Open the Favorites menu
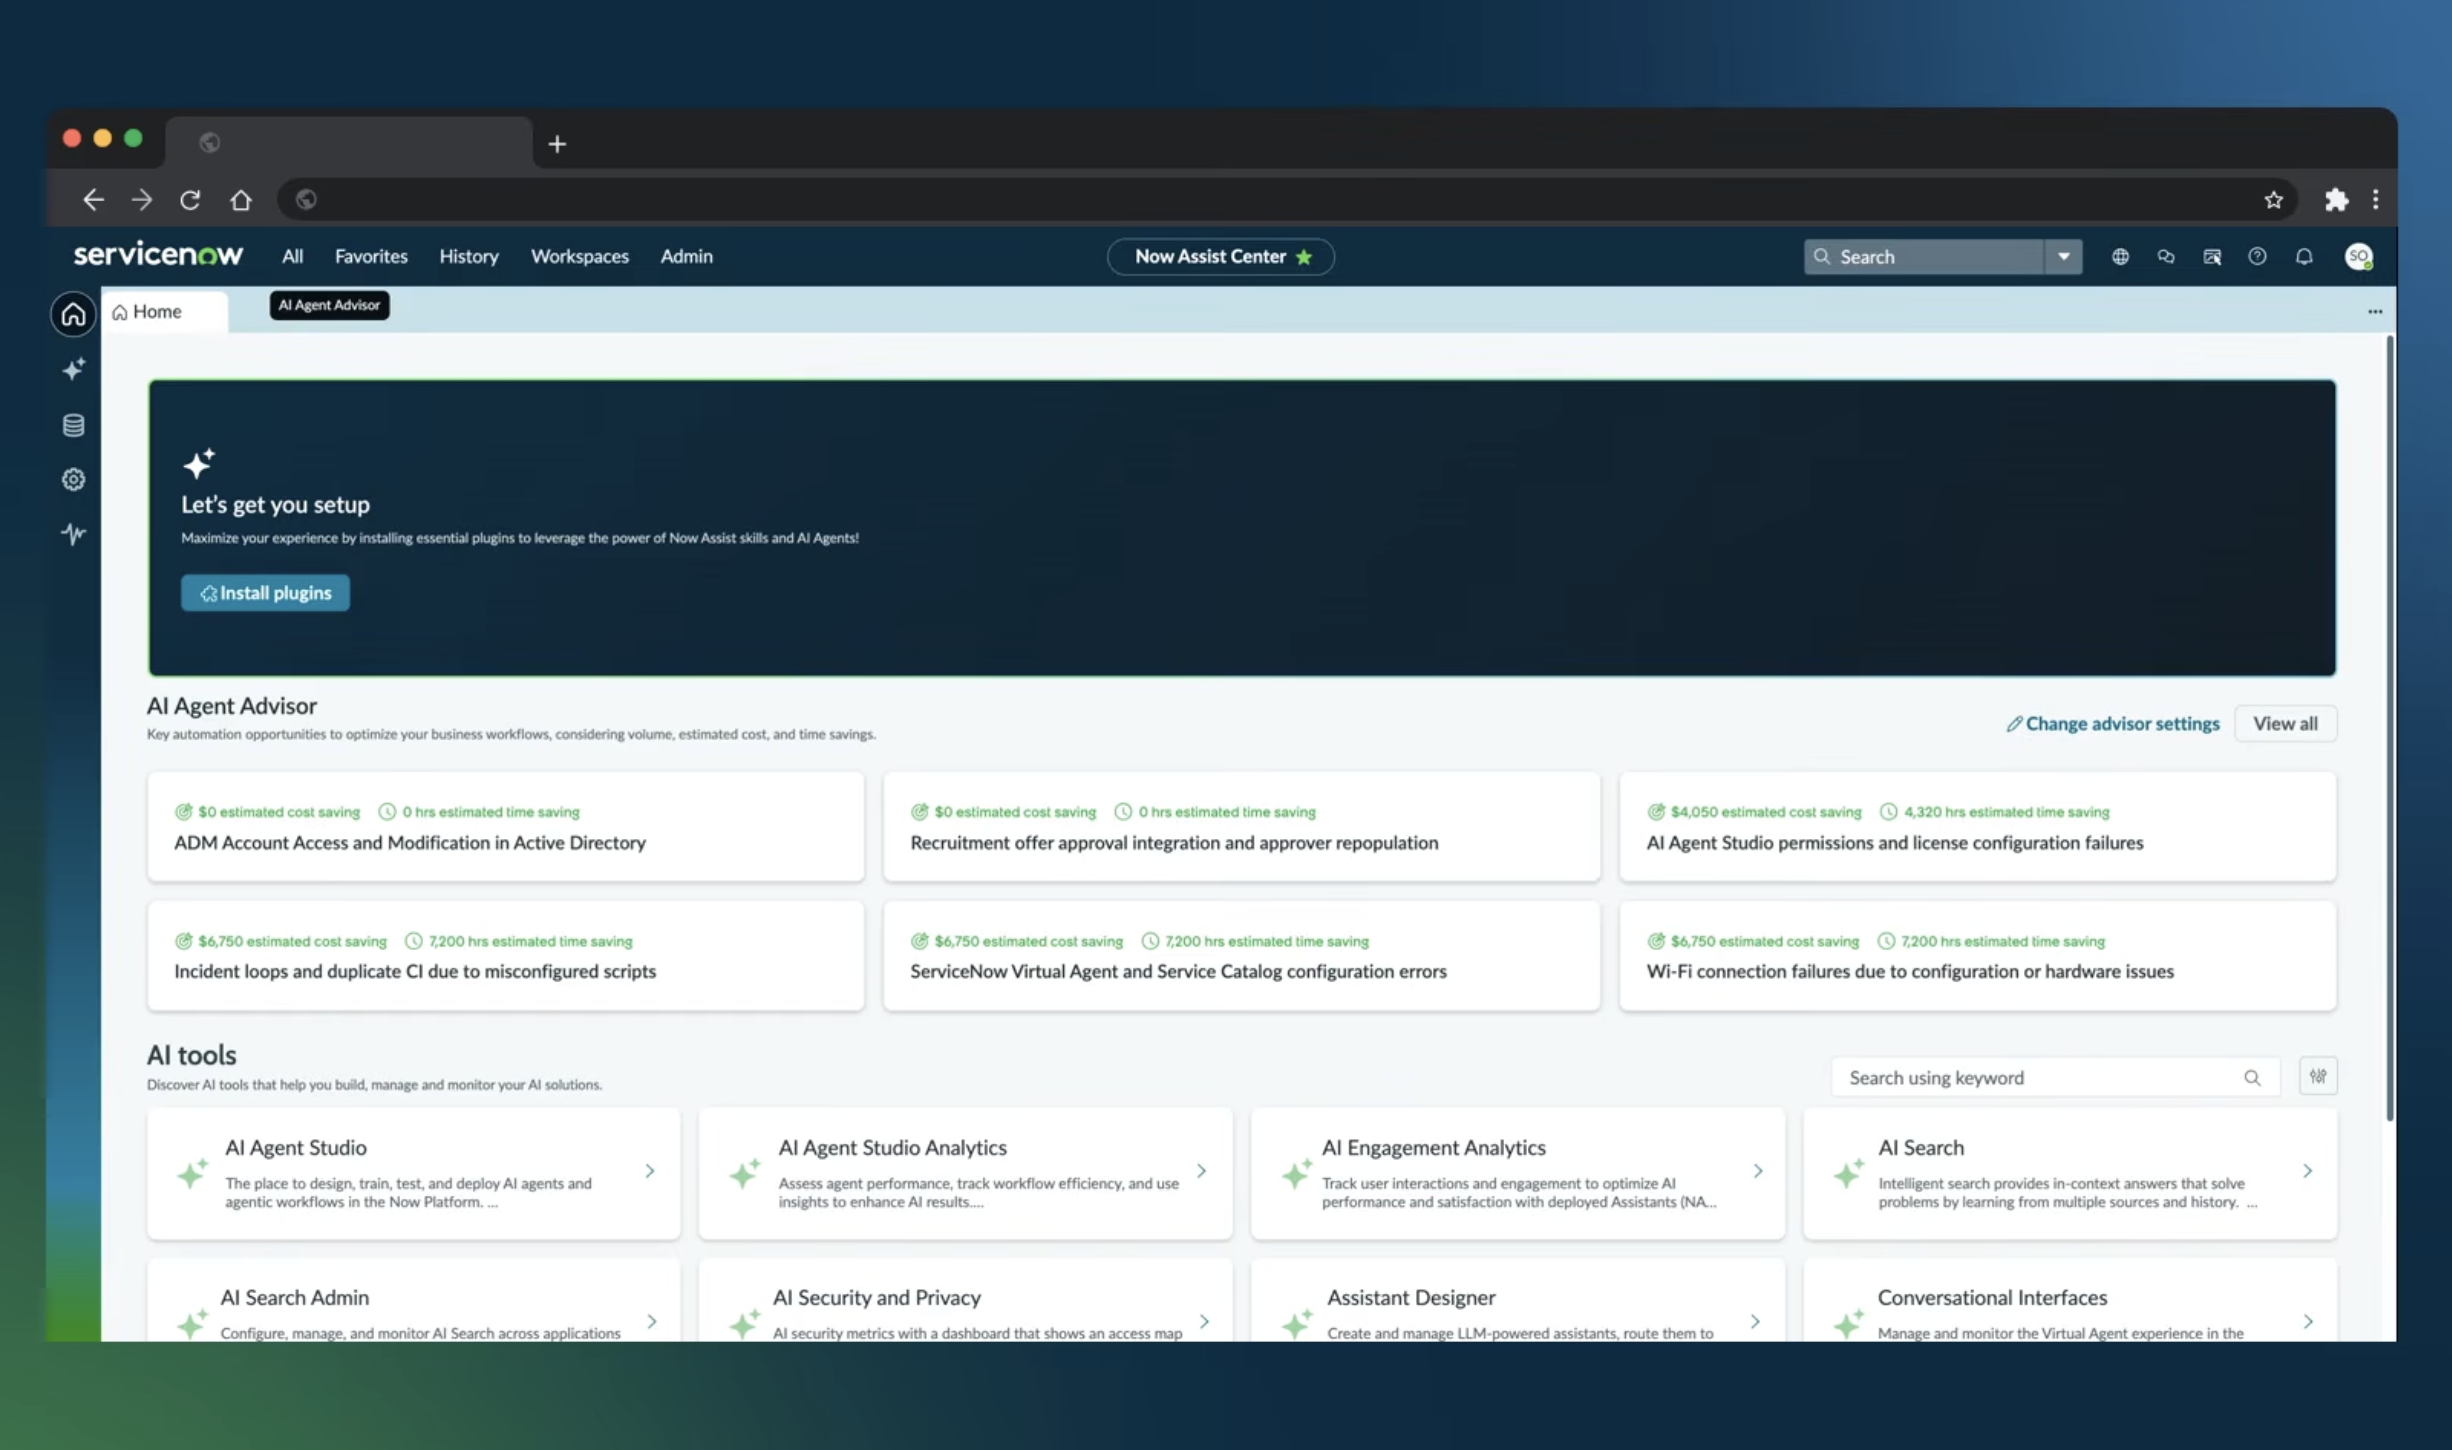Viewport: 2452px width, 1450px height. click(x=371, y=256)
